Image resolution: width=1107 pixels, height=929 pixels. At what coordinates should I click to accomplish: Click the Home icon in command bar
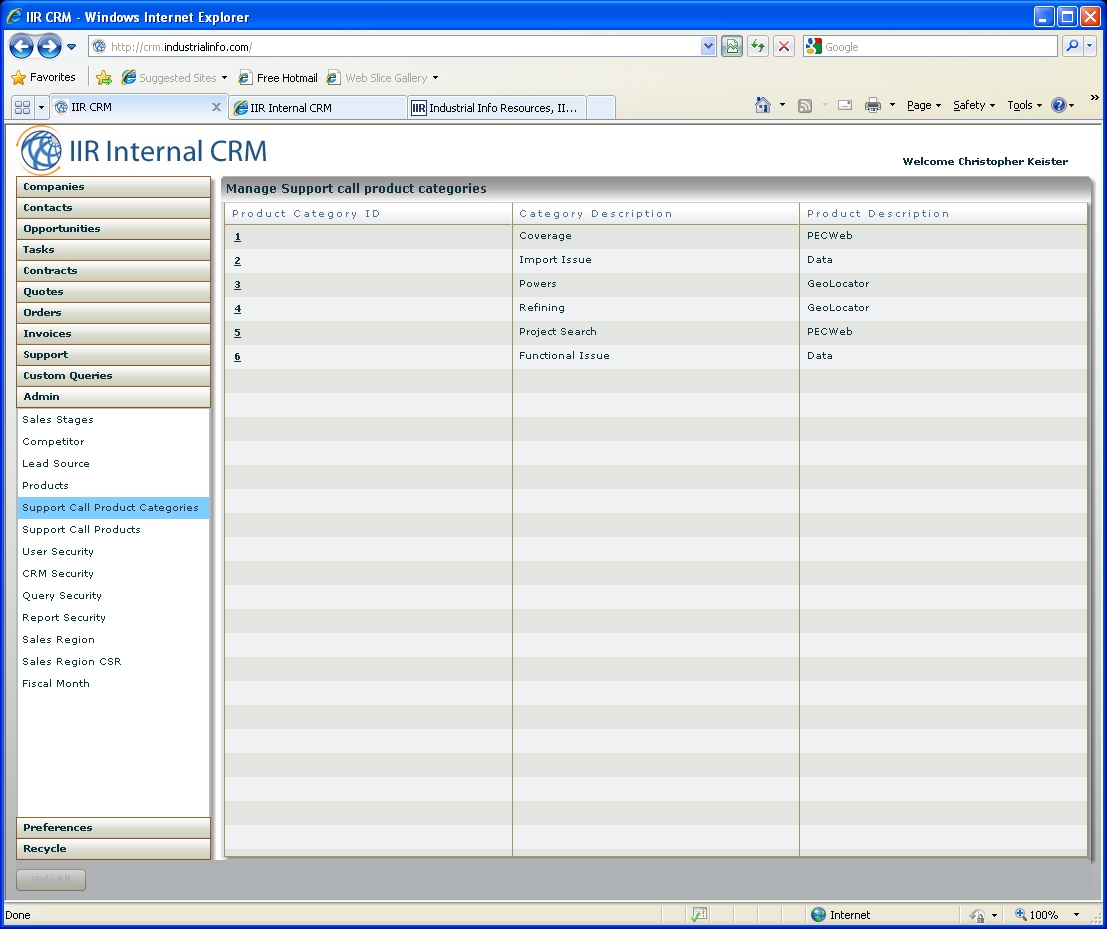point(763,106)
